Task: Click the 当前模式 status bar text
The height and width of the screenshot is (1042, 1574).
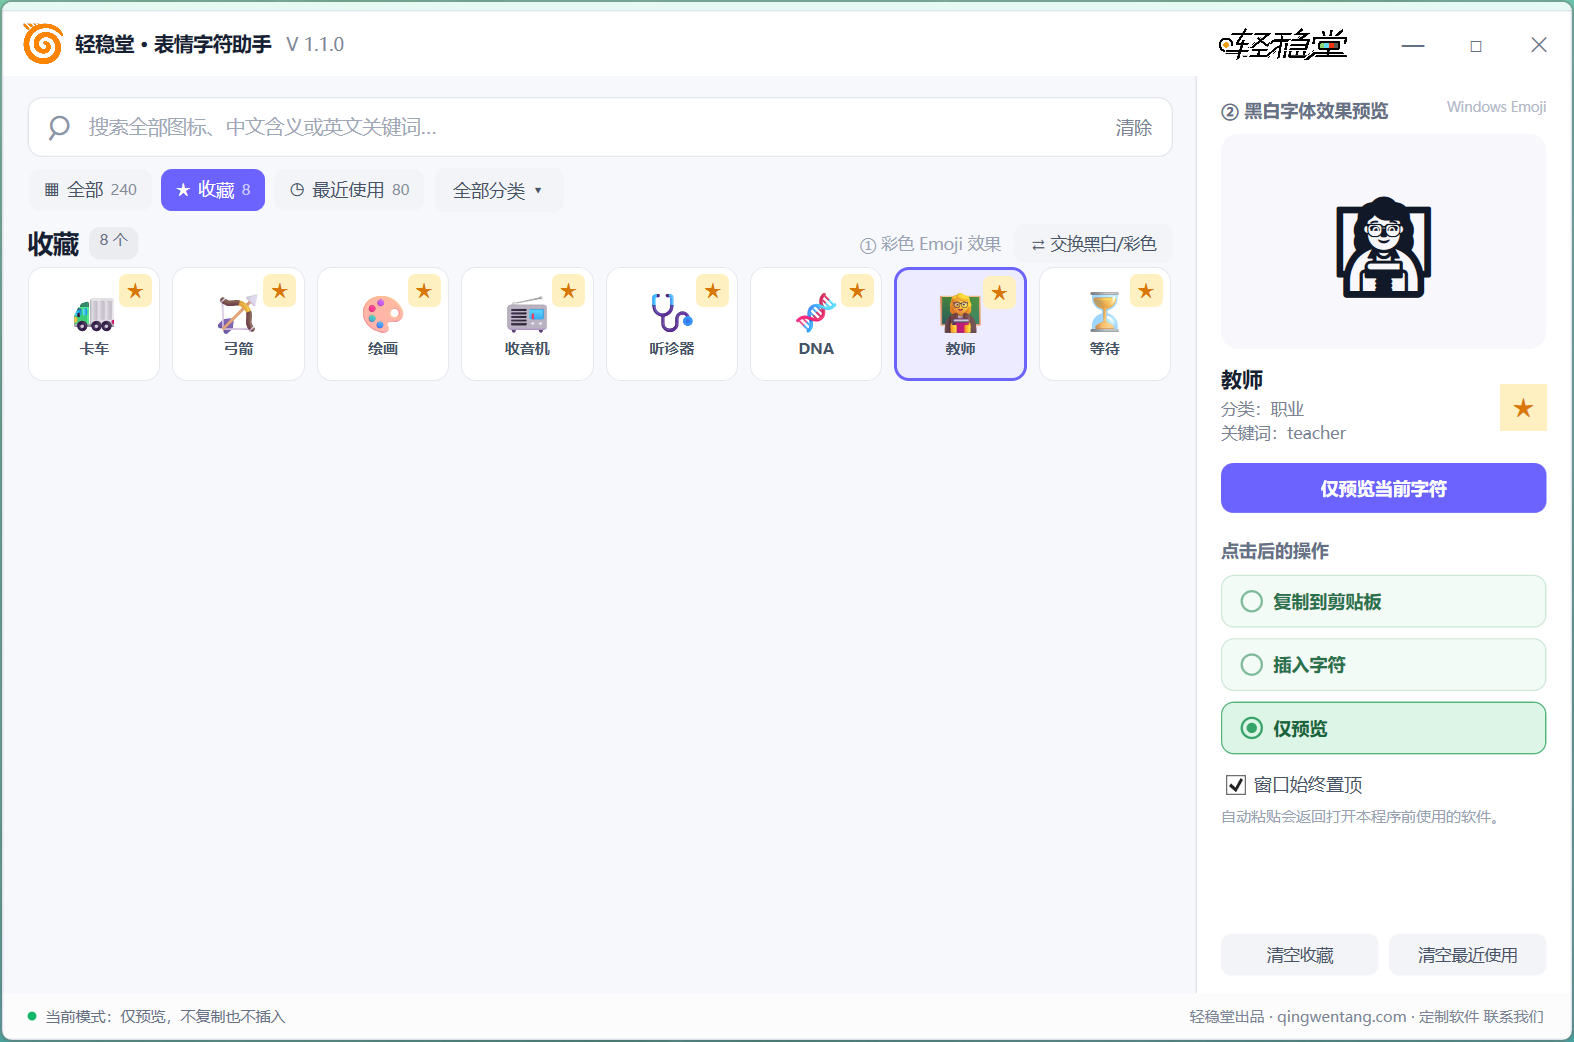Action: coord(165,1016)
